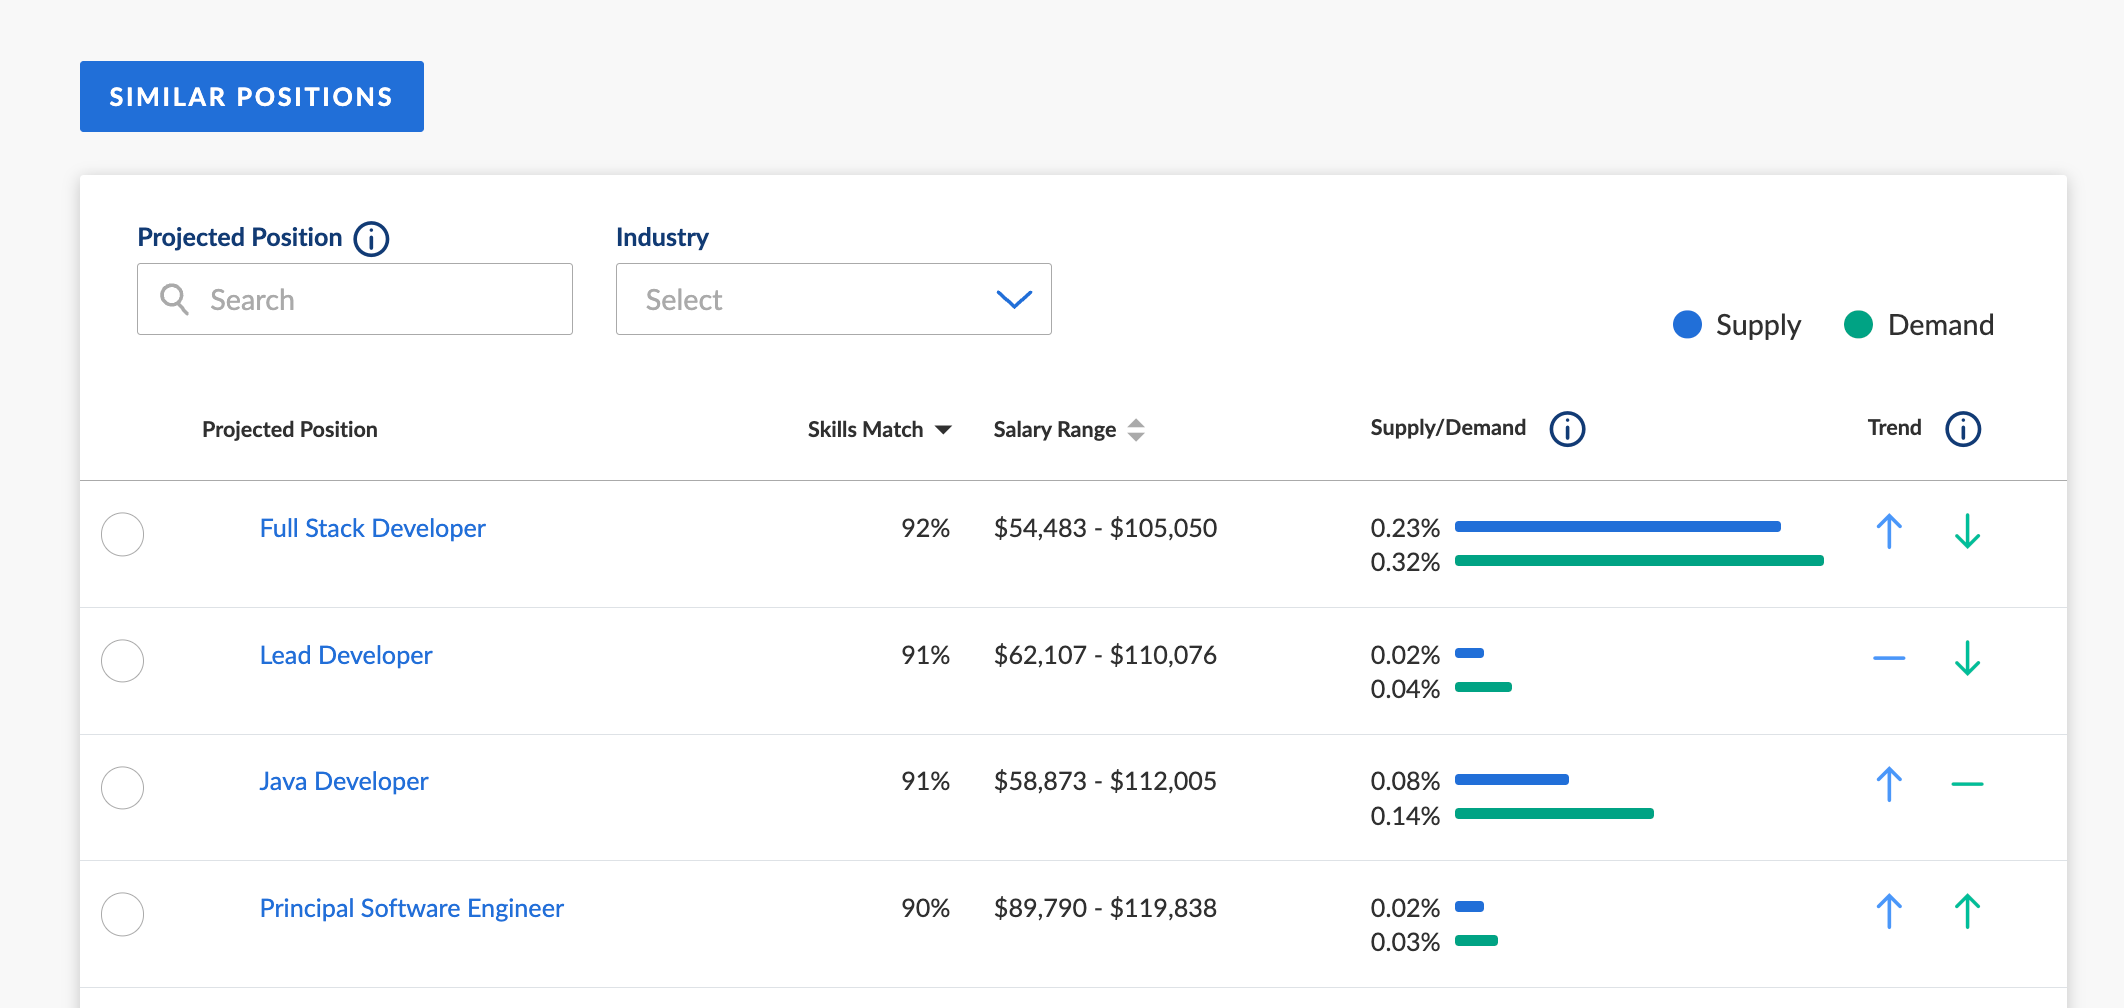Click salary range $54,483 - $105,050
Image resolution: width=2124 pixels, height=1008 pixels.
pos(1105,528)
